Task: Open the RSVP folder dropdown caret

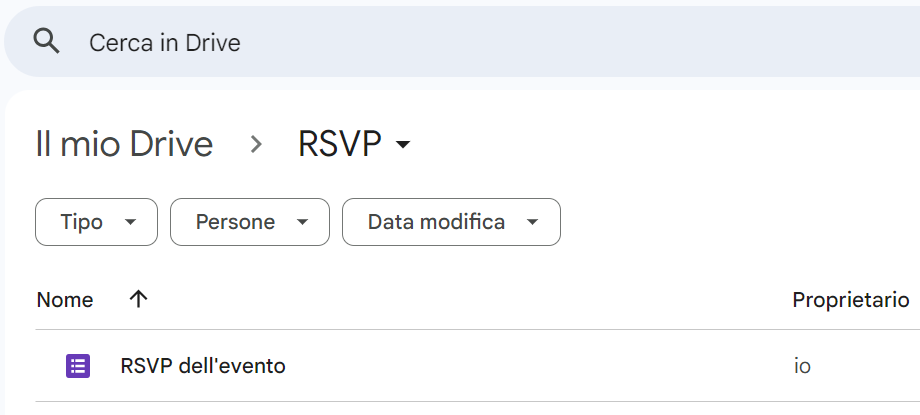Action: 403,145
